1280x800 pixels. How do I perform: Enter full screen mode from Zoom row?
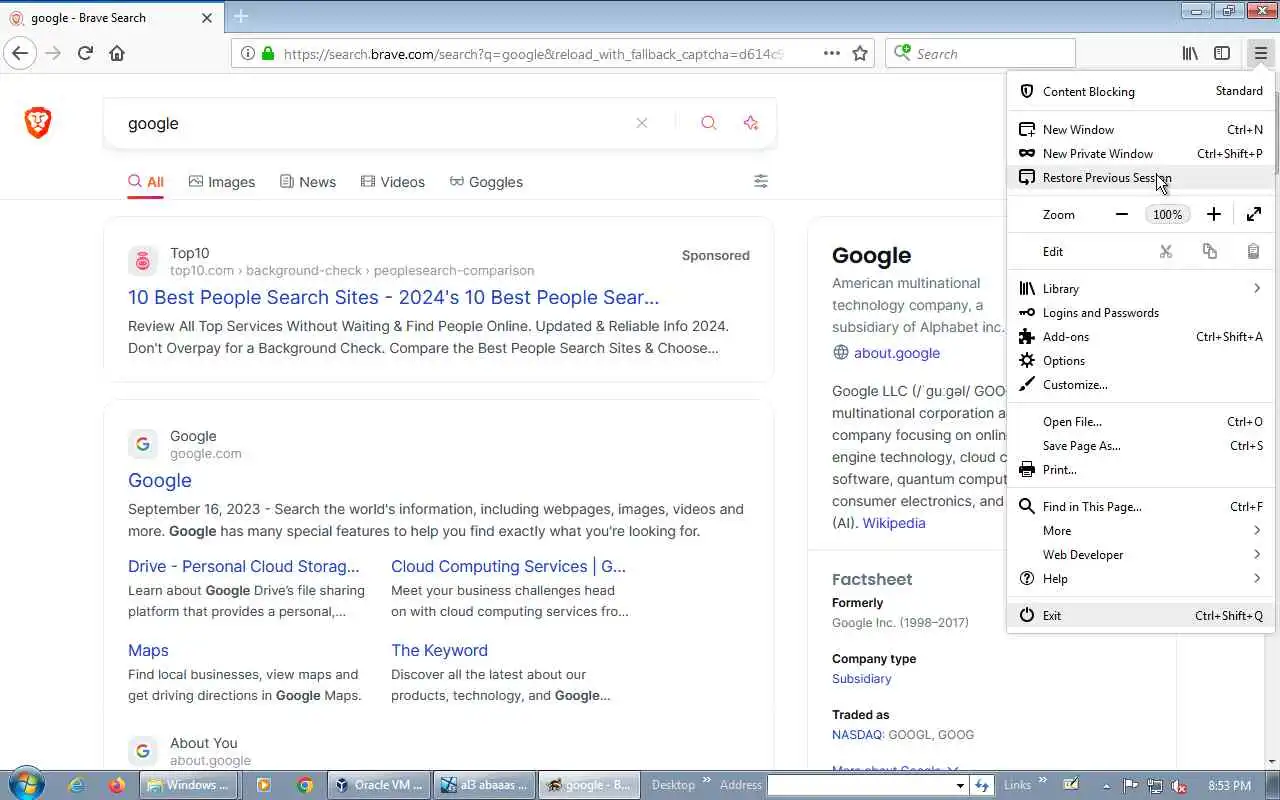tap(1254, 214)
